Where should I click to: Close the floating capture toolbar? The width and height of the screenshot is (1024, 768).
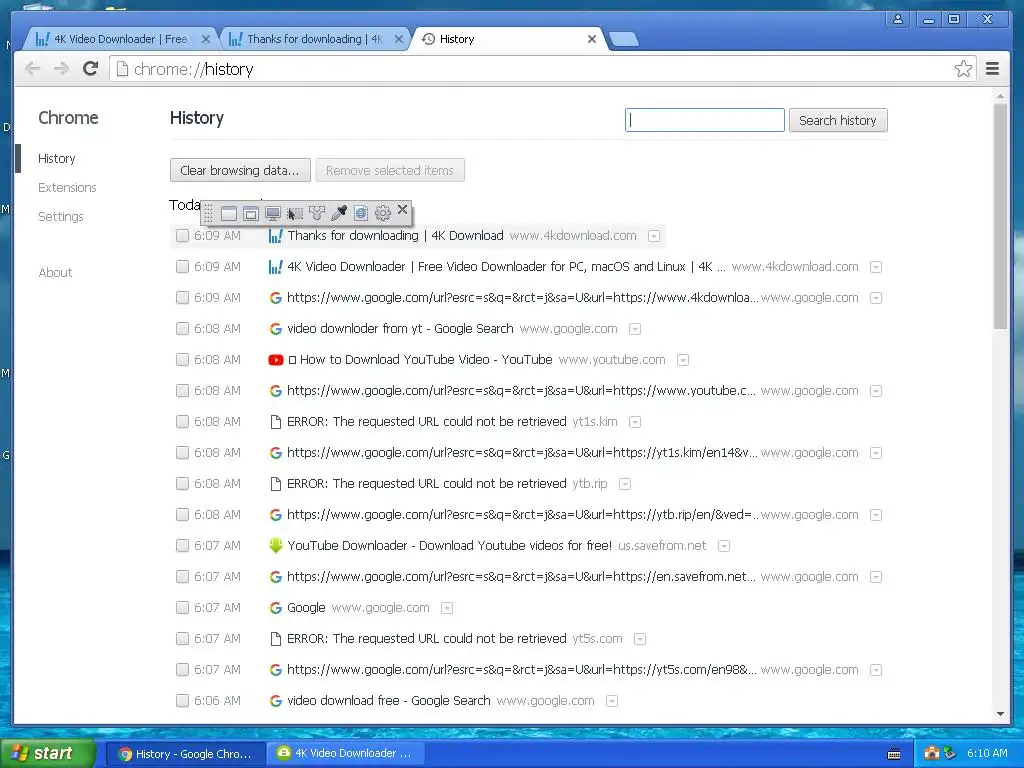(x=402, y=210)
